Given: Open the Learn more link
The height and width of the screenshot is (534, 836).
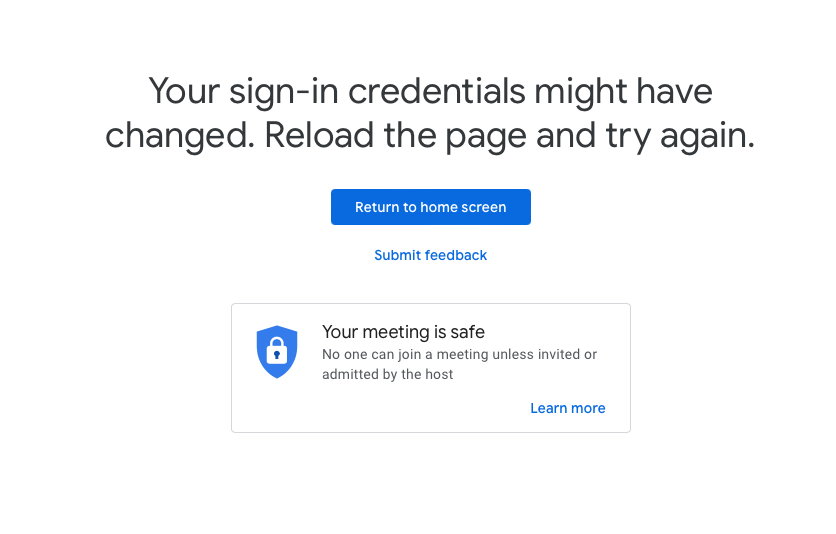Looking at the screenshot, I should (x=567, y=408).
